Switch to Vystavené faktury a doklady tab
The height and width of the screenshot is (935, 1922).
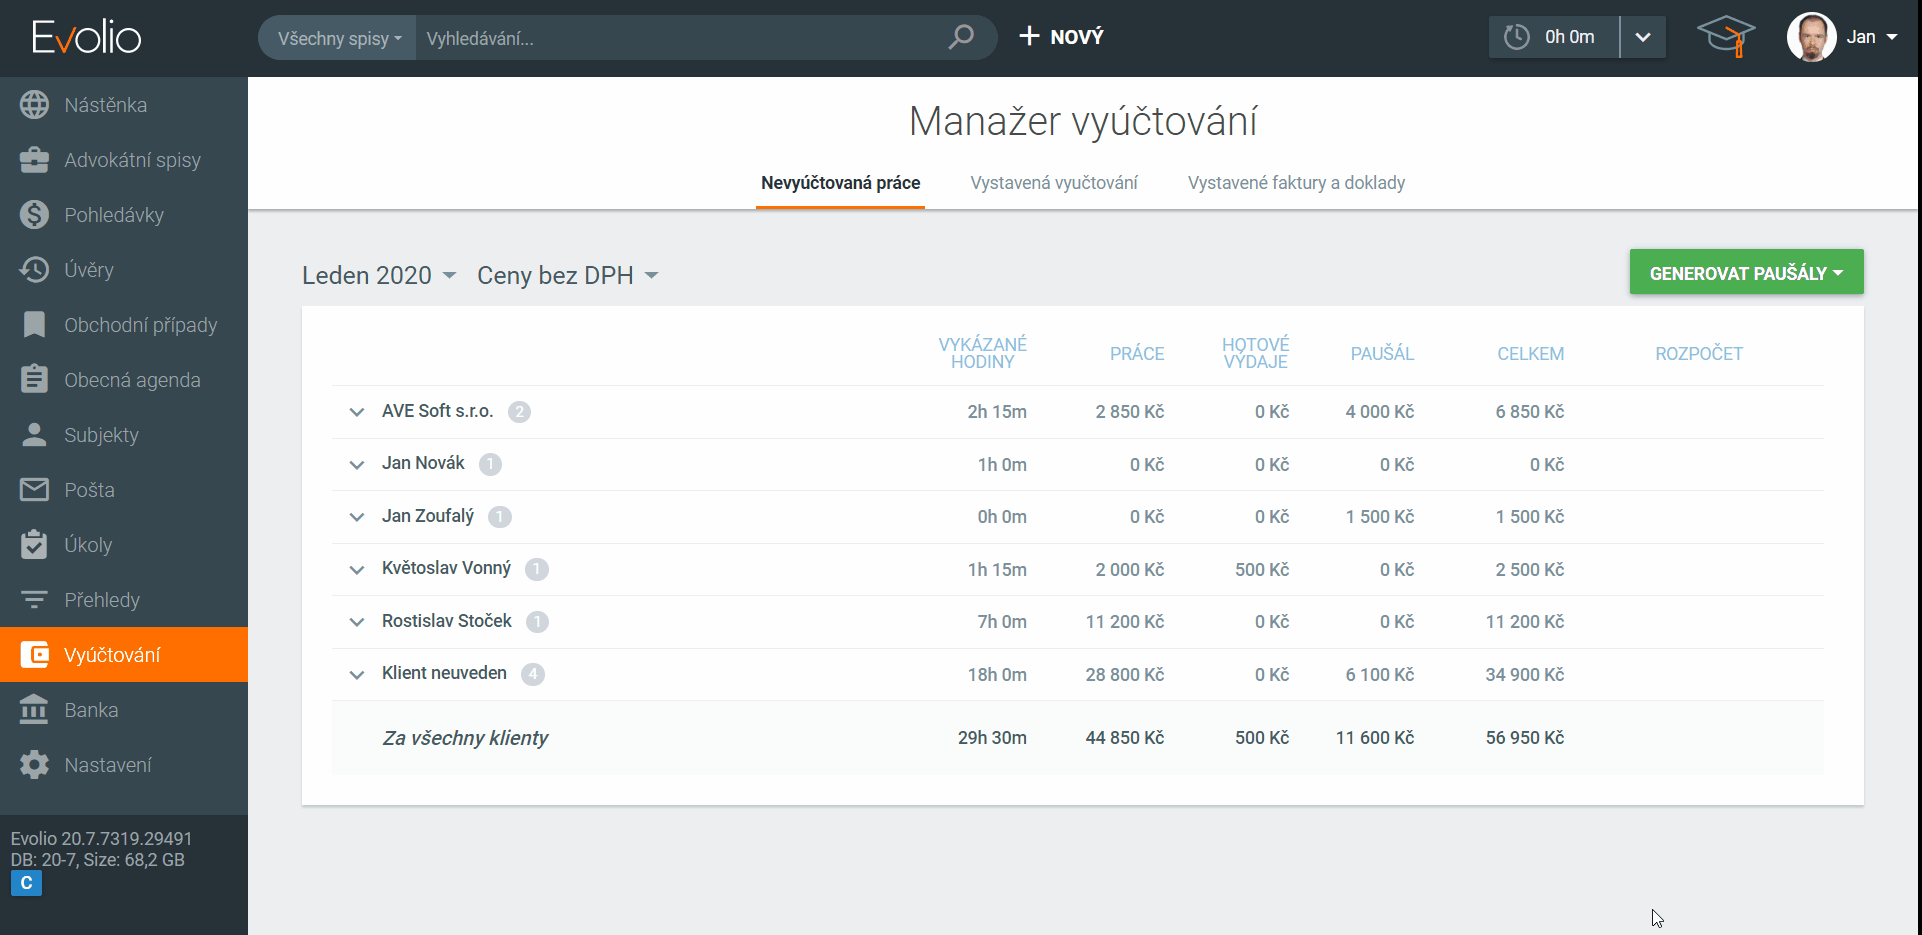(x=1295, y=183)
